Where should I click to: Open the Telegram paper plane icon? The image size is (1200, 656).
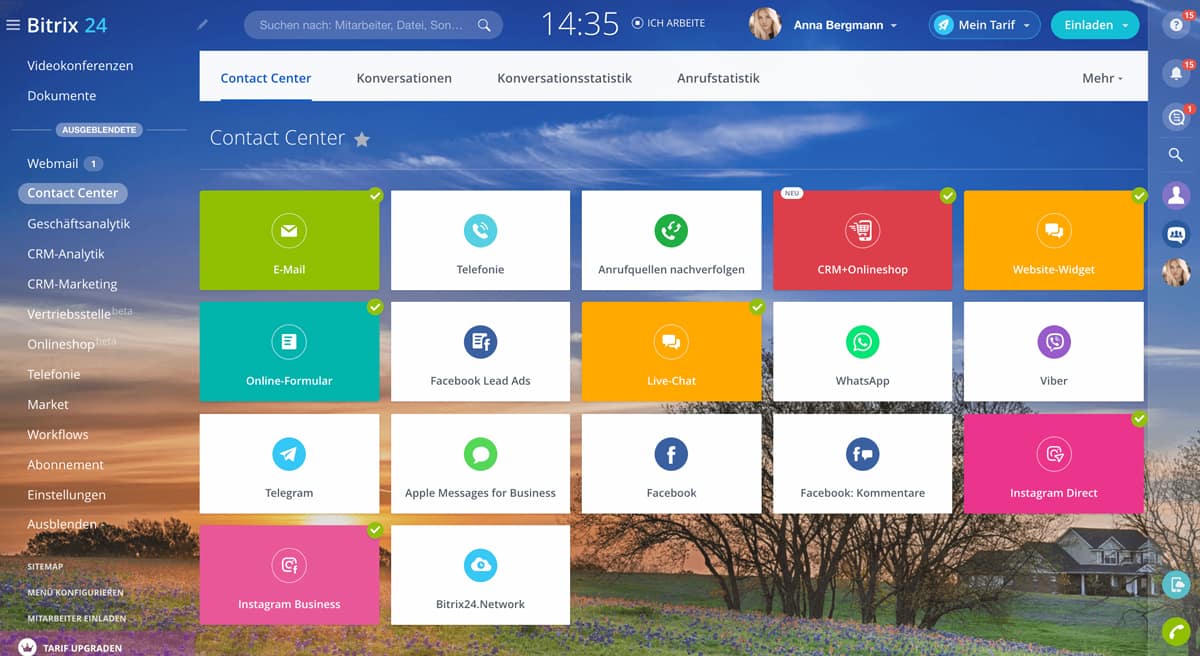point(289,454)
